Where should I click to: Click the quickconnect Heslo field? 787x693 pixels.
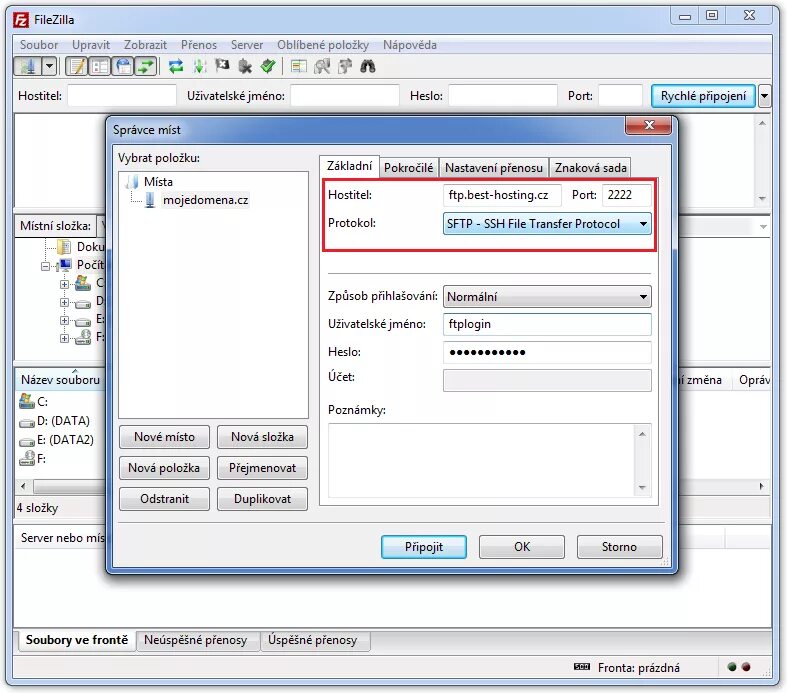(503, 95)
